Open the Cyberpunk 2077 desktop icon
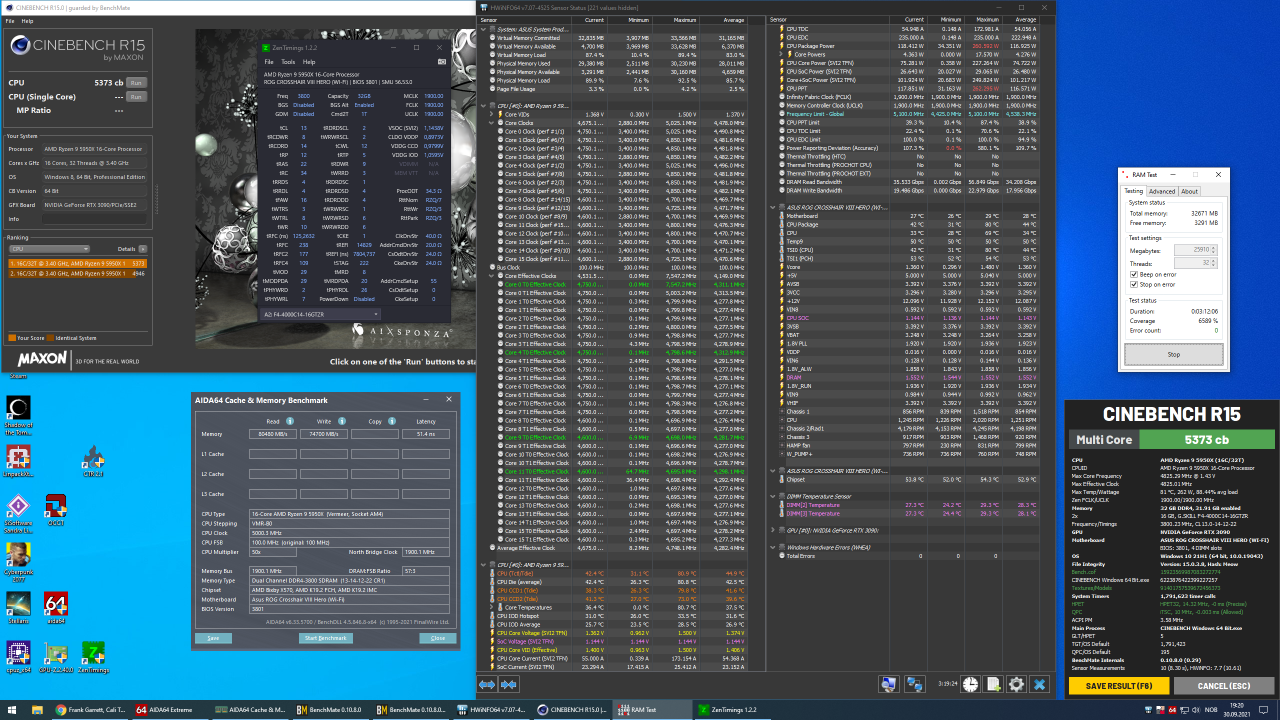The width and height of the screenshot is (1280, 720). point(17,557)
